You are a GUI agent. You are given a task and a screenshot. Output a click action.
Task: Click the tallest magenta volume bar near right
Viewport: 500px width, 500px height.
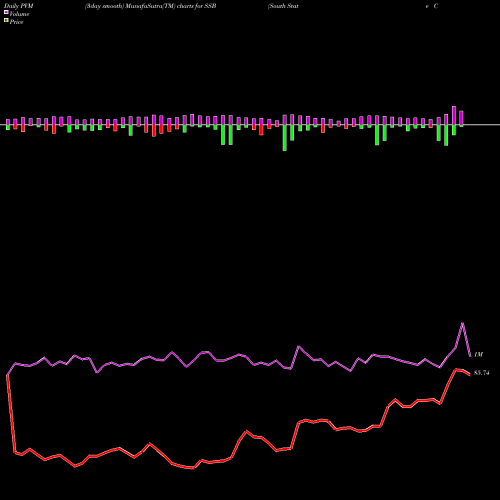click(454, 115)
